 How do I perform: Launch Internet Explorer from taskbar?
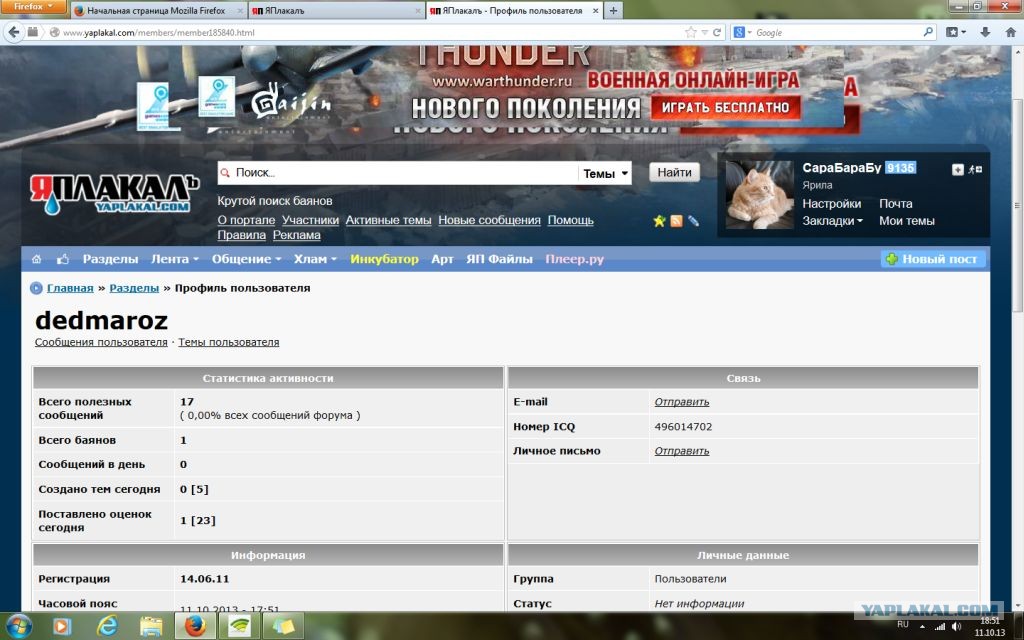coord(107,626)
